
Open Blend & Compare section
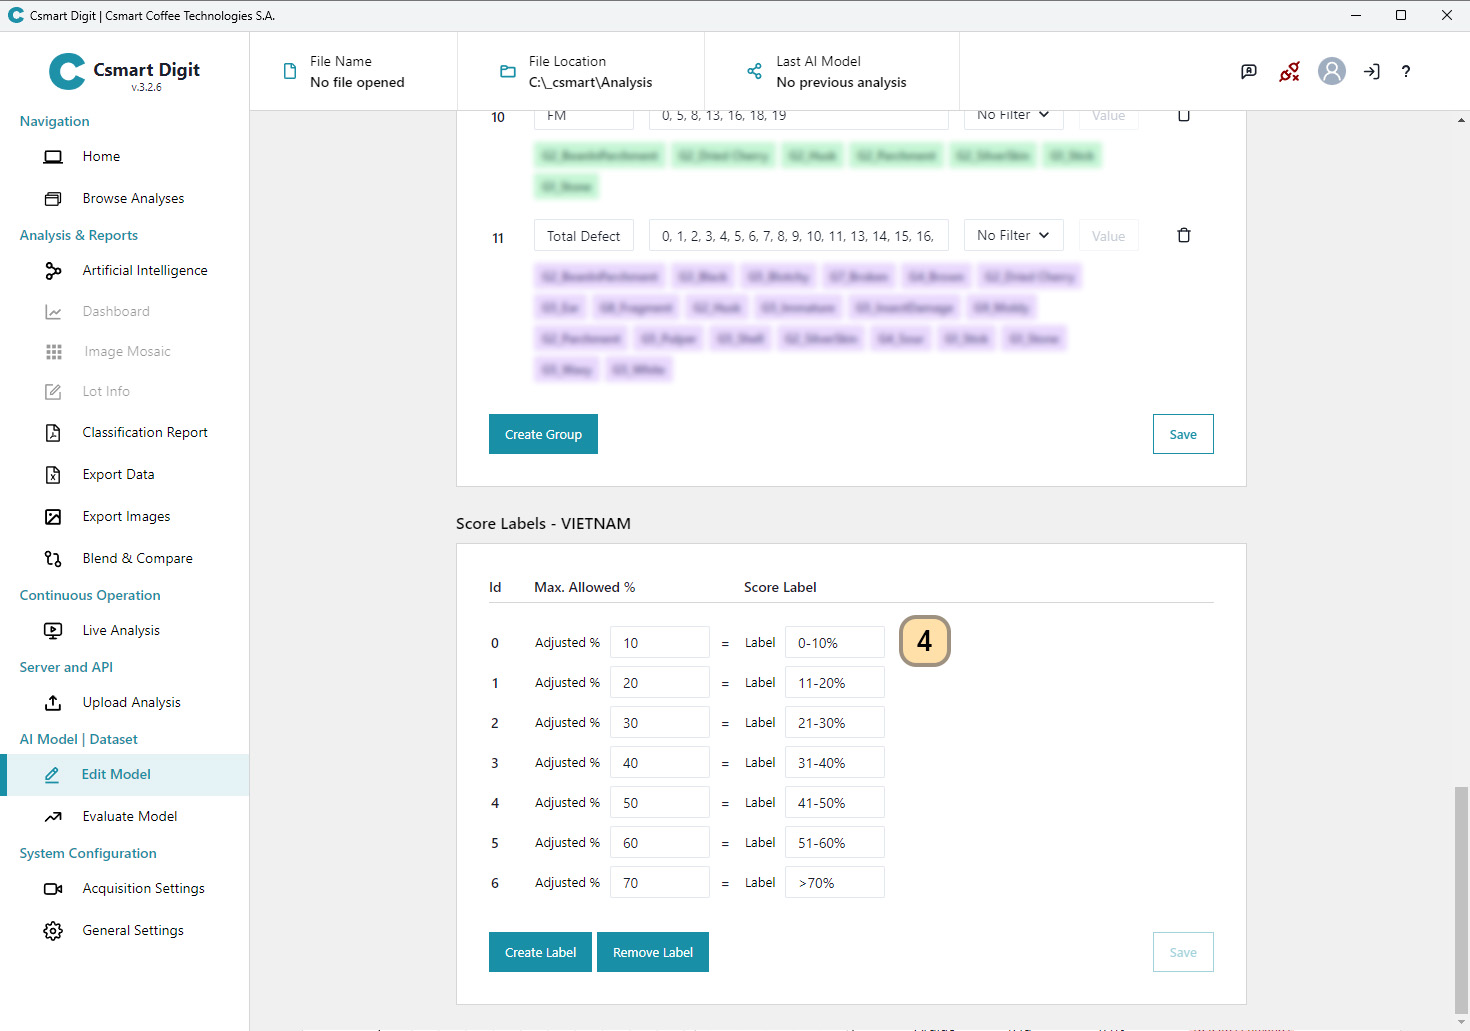pyautogui.click(x=137, y=558)
